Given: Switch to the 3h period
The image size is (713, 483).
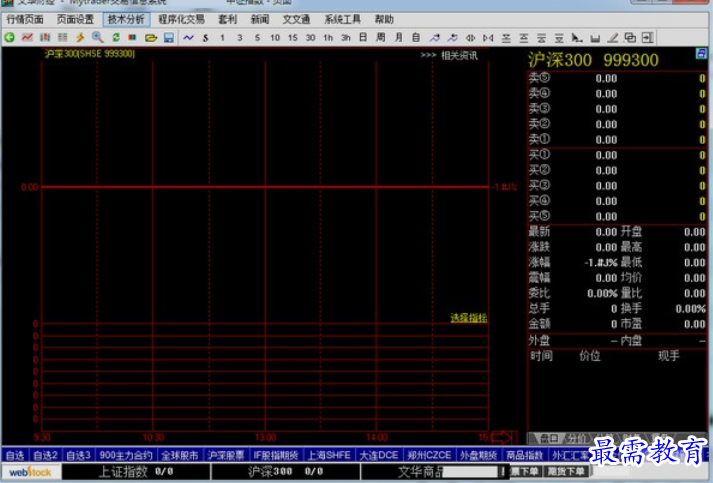Looking at the screenshot, I should 346,38.
